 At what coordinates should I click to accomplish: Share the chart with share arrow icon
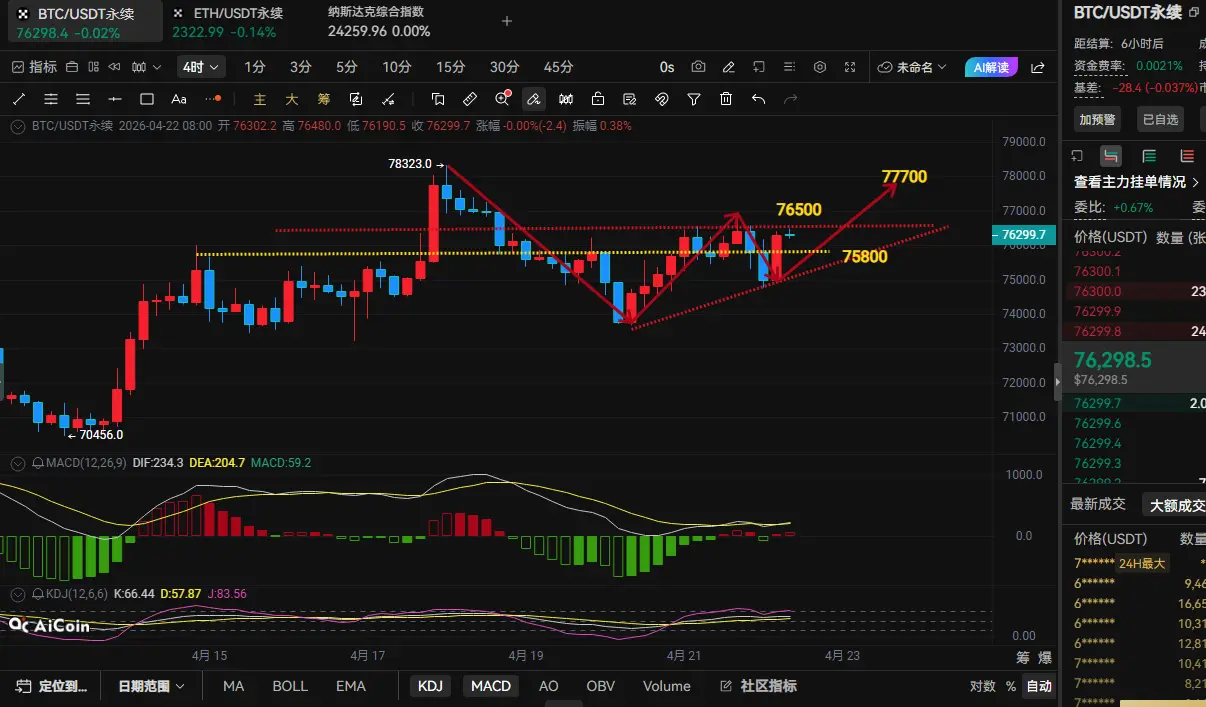(x=1038, y=67)
